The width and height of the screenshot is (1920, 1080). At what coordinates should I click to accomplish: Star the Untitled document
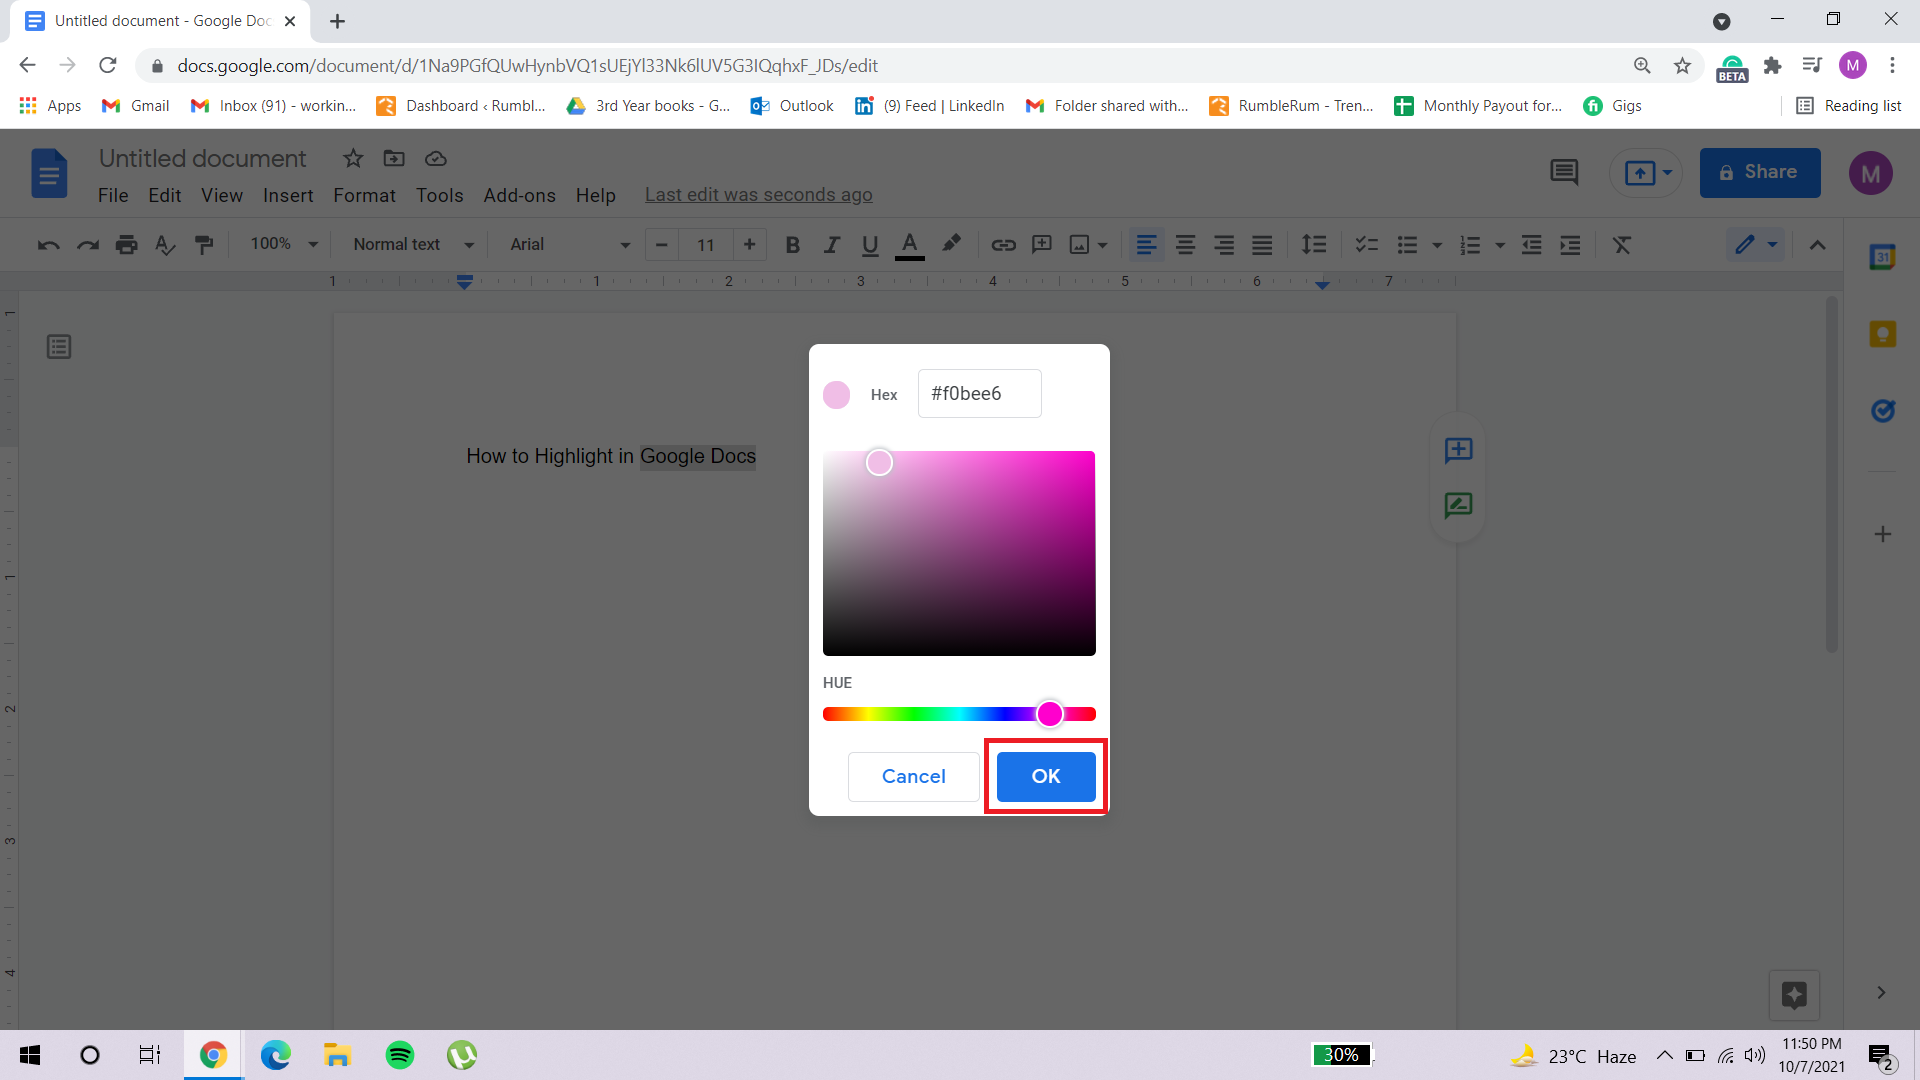pyautogui.click(x=353, y=158)
